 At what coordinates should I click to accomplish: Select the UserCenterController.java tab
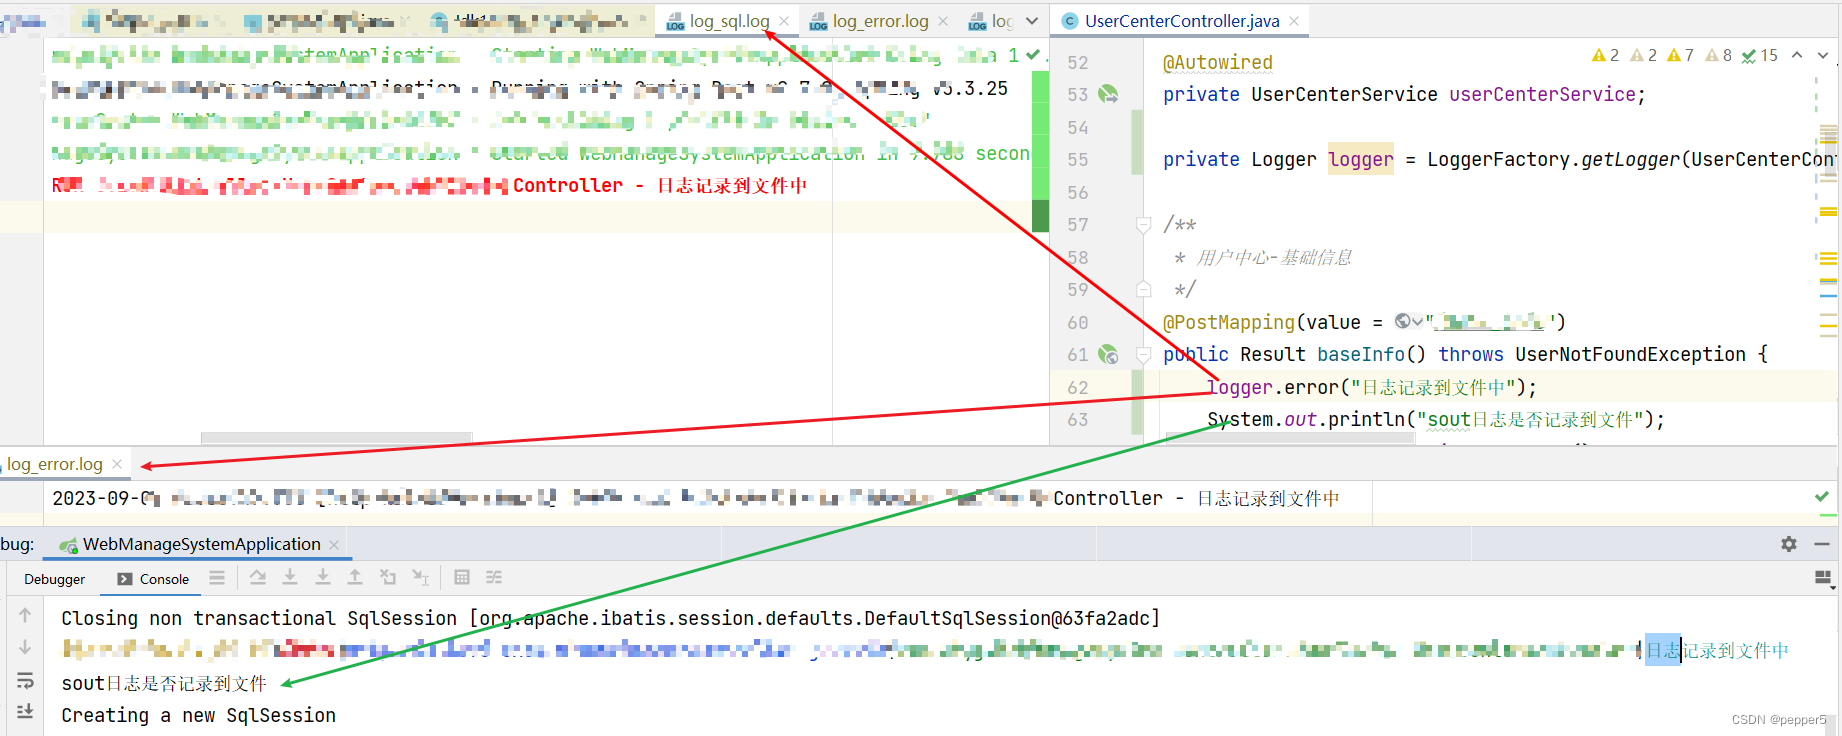pyautogui.click(x=1181, y=21)
